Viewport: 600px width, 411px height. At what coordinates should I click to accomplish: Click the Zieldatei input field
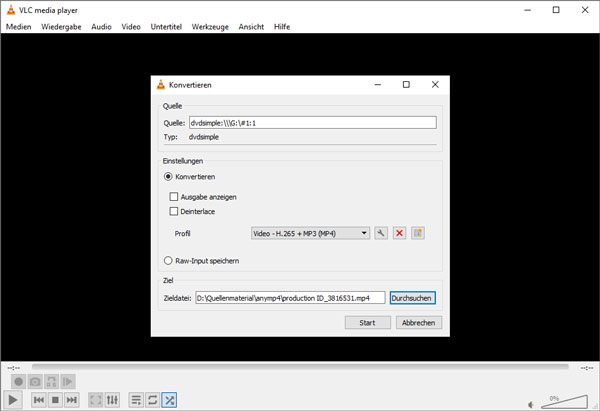(290, 298)
